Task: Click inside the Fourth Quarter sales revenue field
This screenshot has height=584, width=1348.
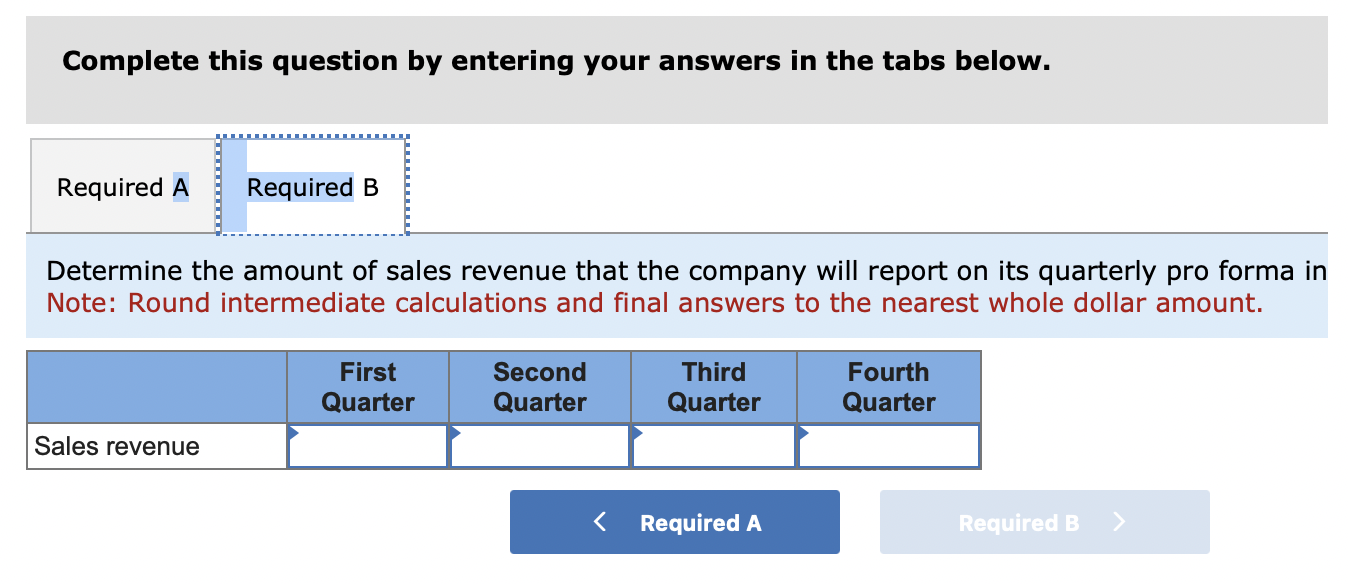Action: click(x=888, y=446)
